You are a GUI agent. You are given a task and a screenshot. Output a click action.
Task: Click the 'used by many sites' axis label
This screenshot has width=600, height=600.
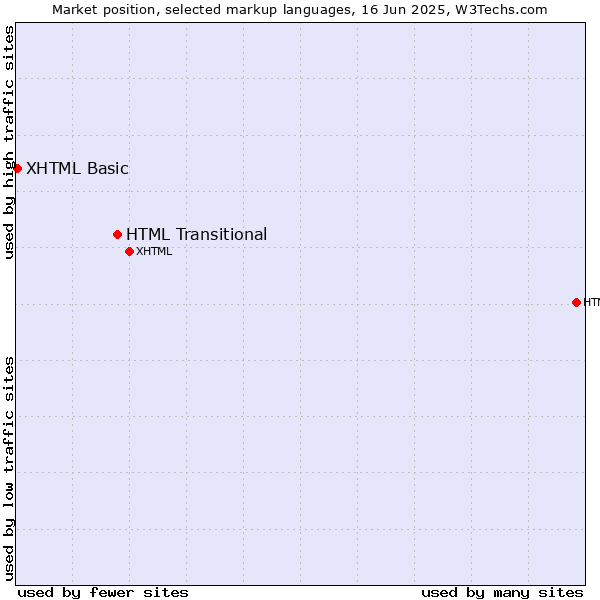[x=502, y=593]
